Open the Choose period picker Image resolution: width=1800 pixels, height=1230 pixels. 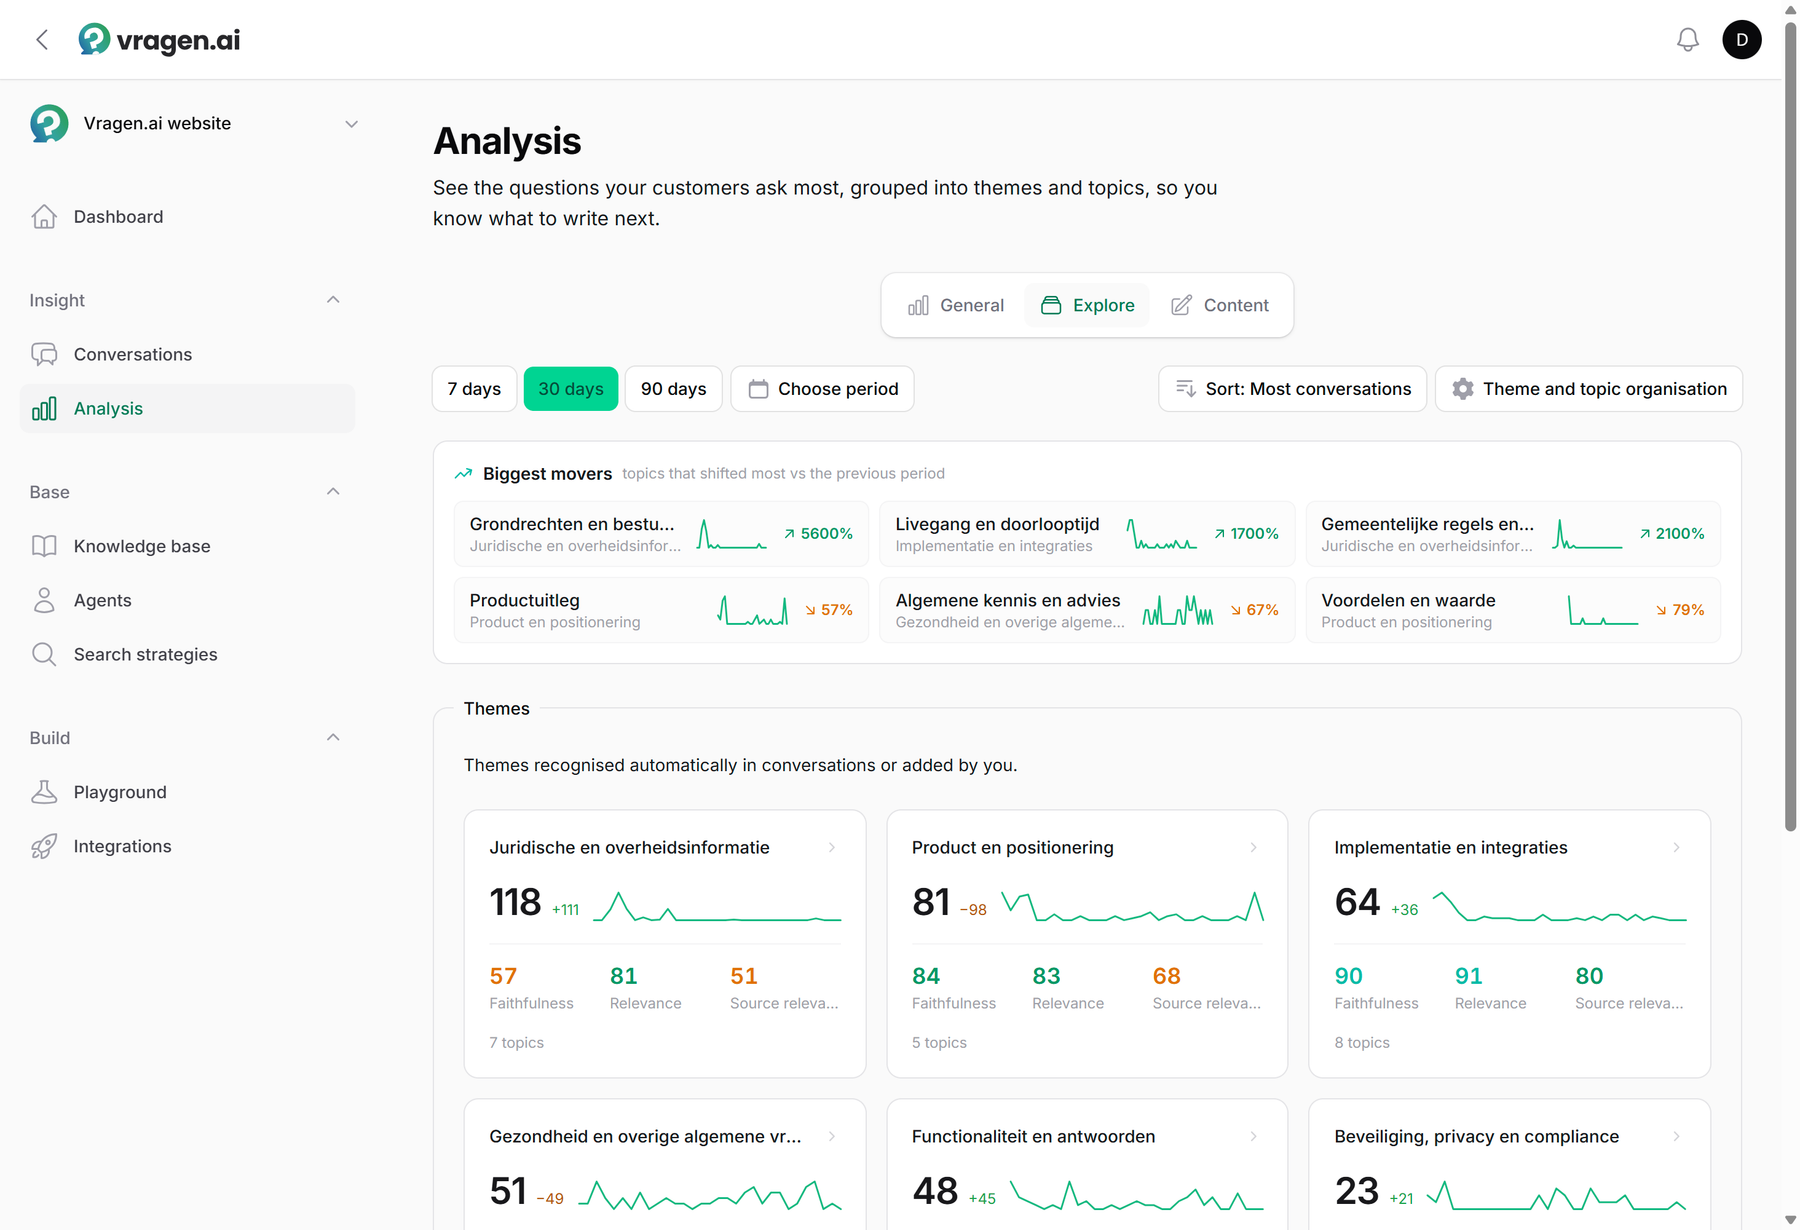[822, 389]
